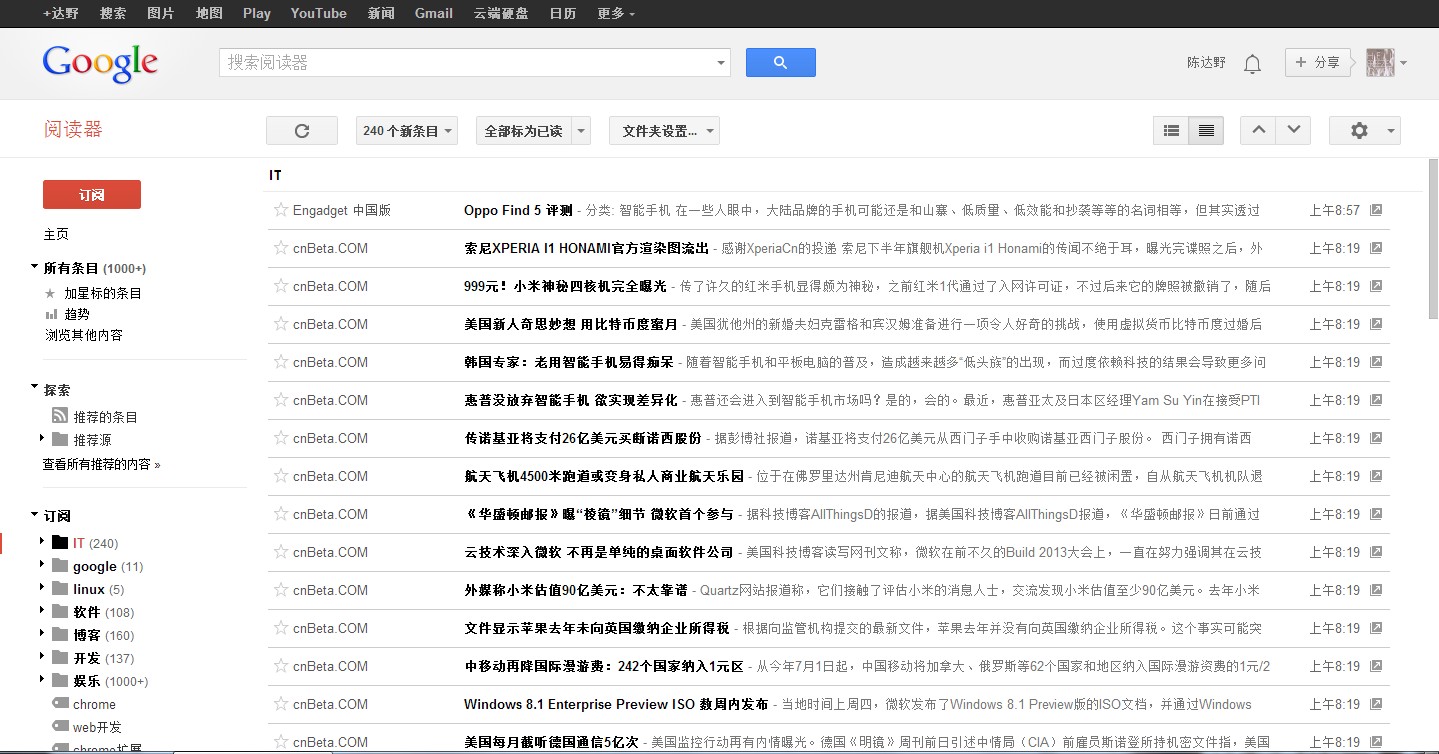Image resolution: width=1439 pixels, height=754 pixels.
Task: Click the star icon beside 加星标的条目
Action: pyautogui.click(x=50, y=293)
